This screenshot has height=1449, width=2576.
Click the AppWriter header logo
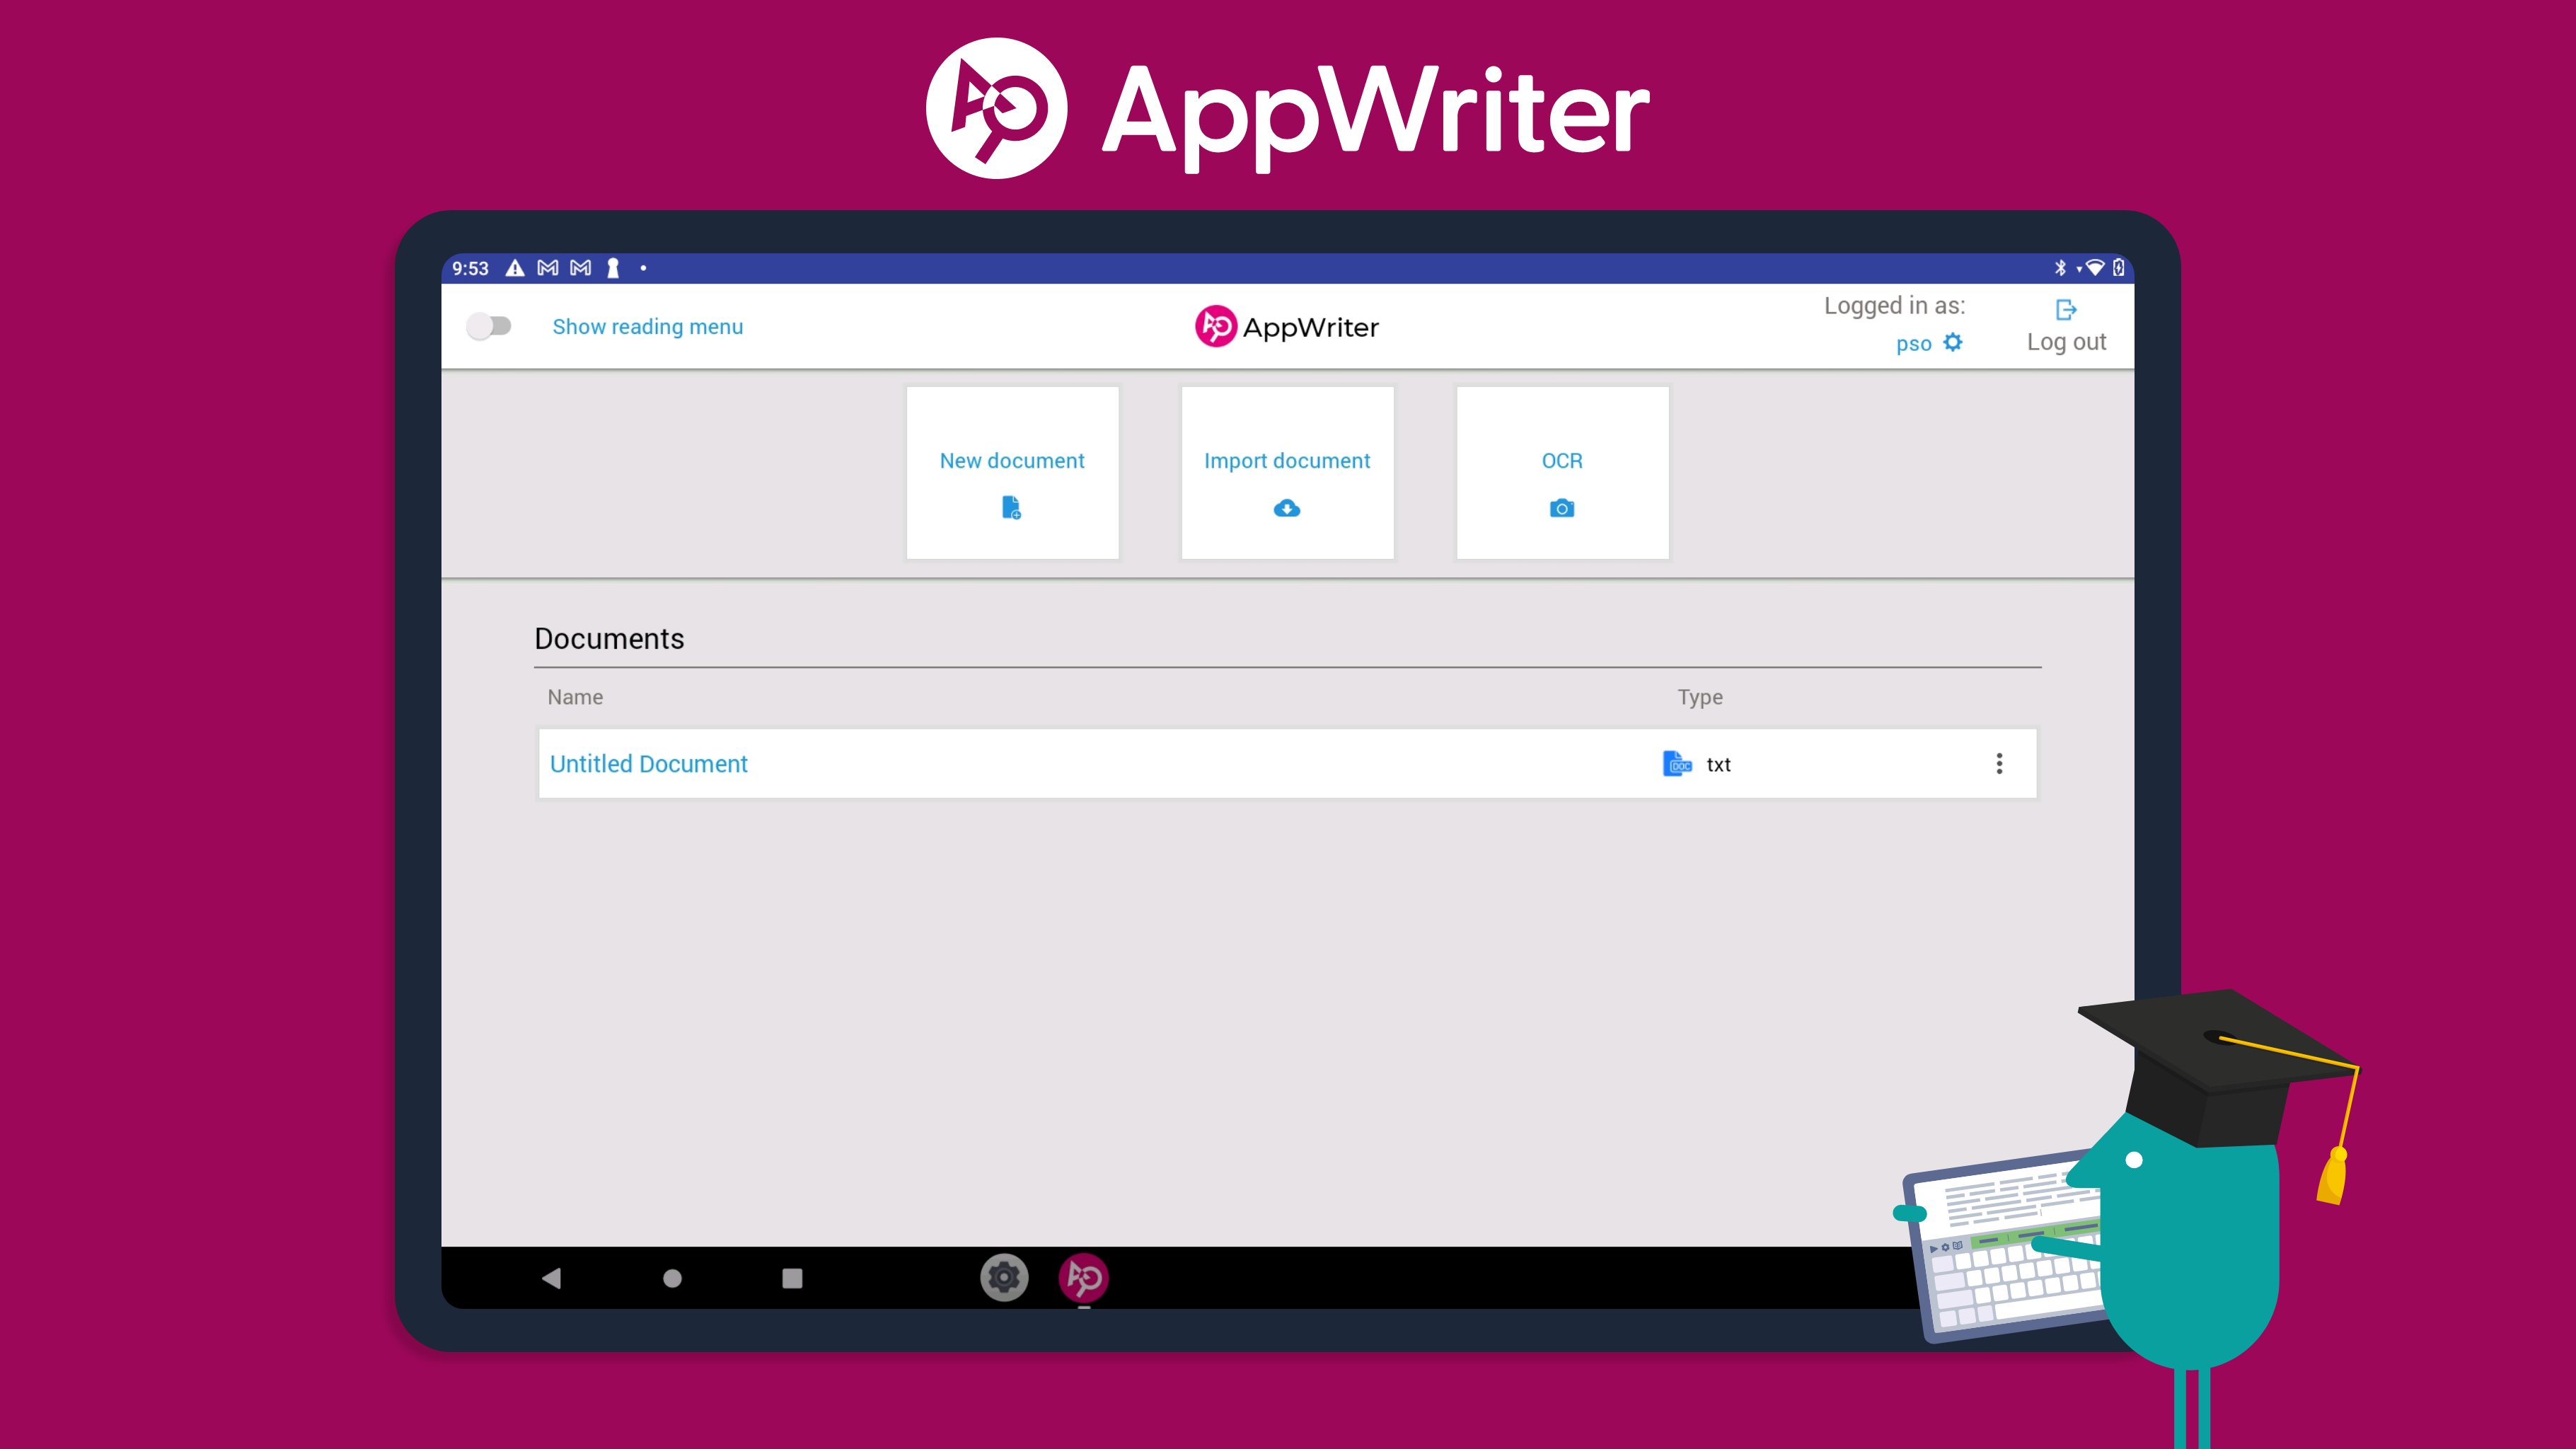pos(1287,327)
